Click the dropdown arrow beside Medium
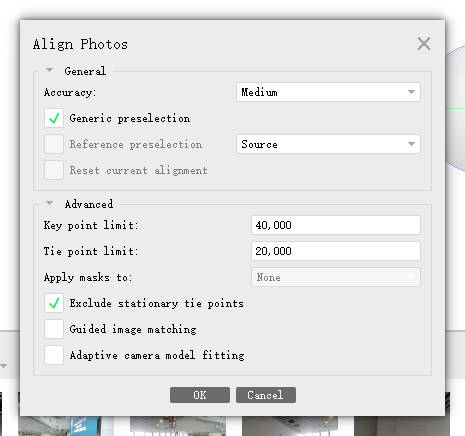465x436 pixels. coord(411,92)
